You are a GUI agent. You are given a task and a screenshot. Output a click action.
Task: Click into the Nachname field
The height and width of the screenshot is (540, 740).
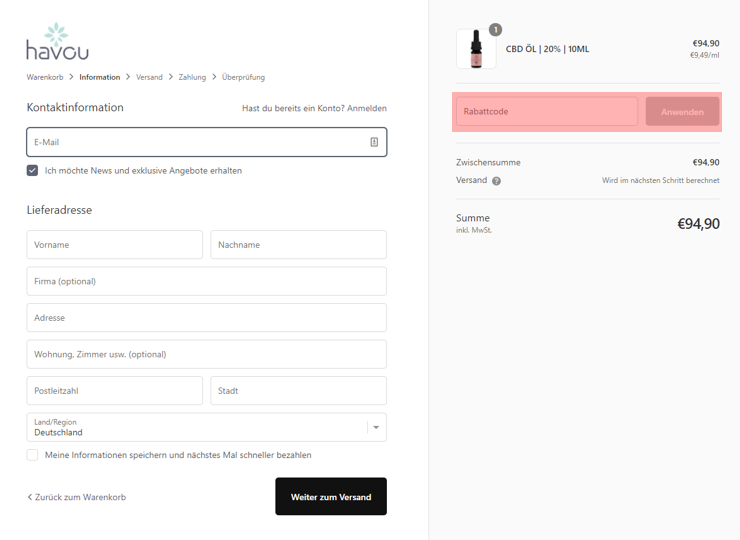[x=298, y=245]
